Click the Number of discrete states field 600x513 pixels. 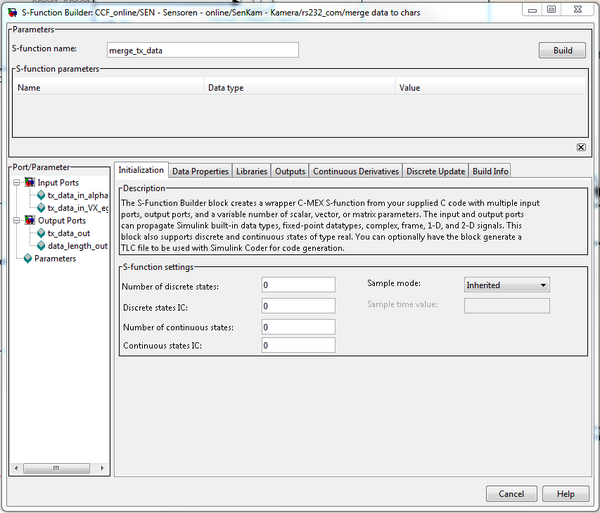click(297, 285)
